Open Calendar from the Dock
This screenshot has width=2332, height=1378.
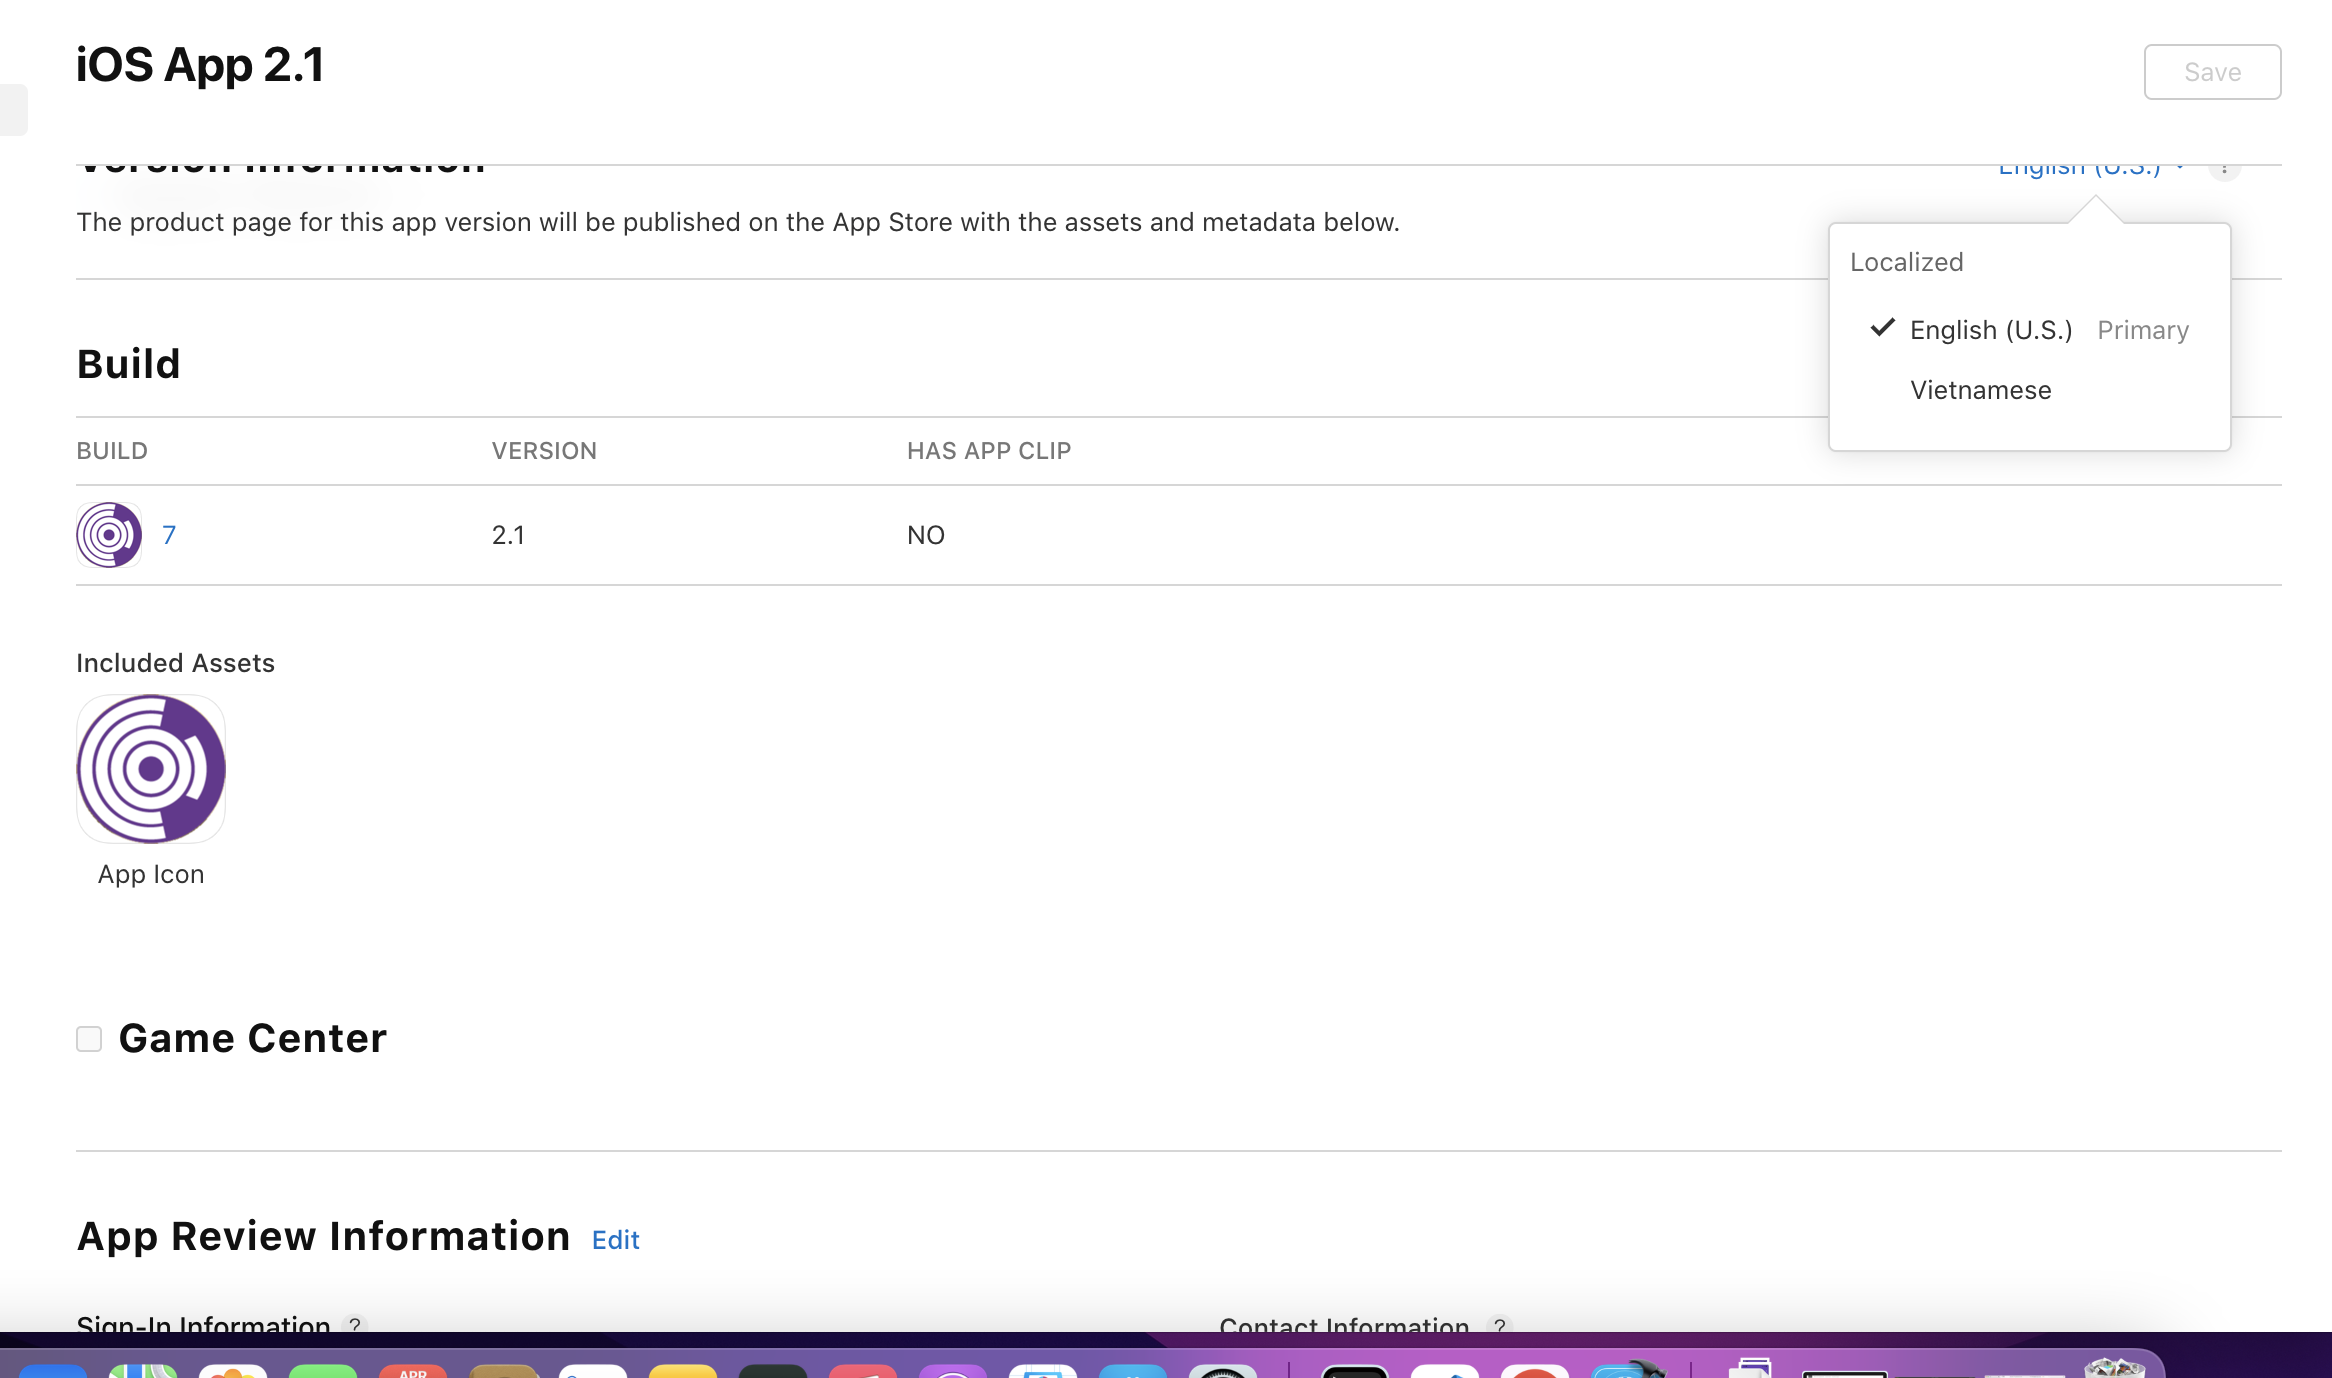coord(413,1371)
